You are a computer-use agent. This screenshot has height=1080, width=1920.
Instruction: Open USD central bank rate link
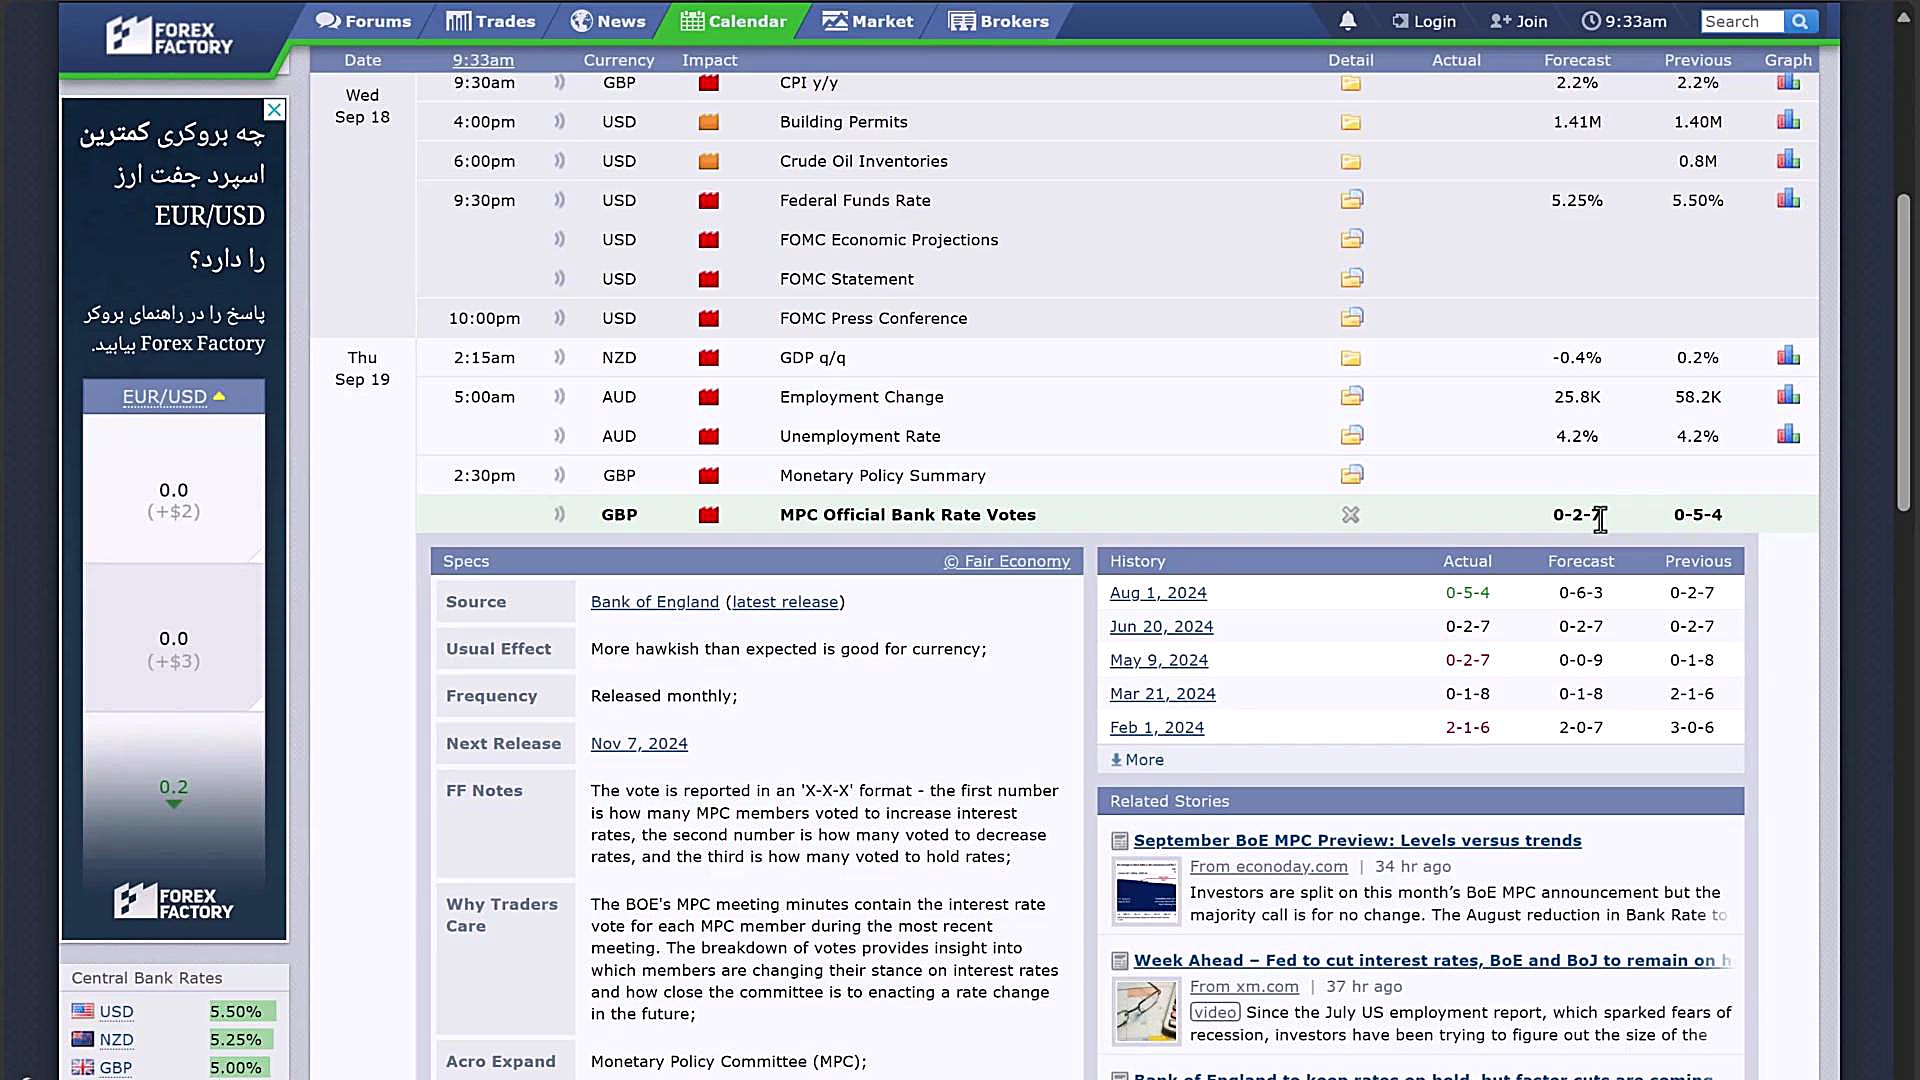pyautogui.click(x=116, y=1012)
